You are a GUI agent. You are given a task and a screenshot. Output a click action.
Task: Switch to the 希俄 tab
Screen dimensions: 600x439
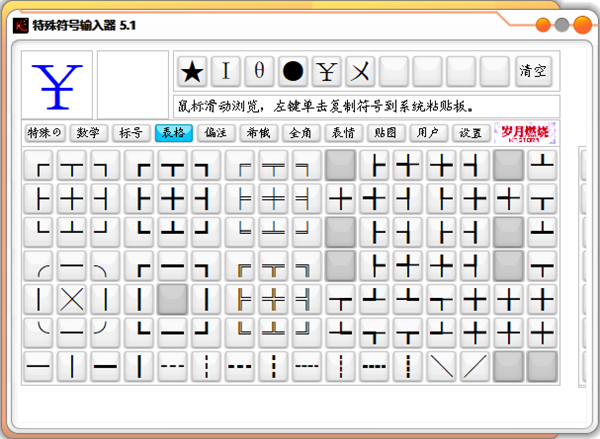[259, 133]
